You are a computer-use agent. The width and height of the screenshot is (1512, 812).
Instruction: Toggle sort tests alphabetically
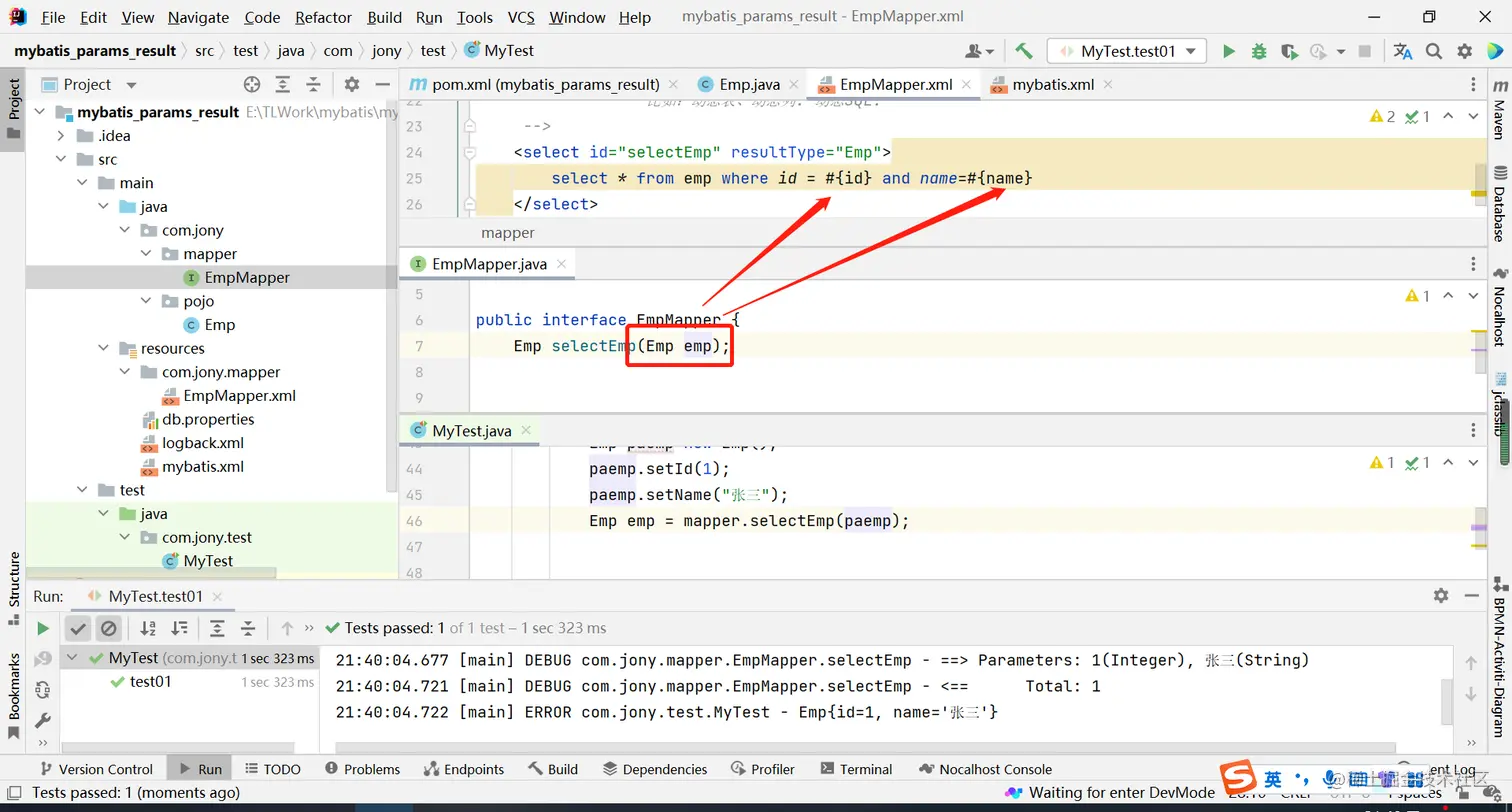[148, 628]
